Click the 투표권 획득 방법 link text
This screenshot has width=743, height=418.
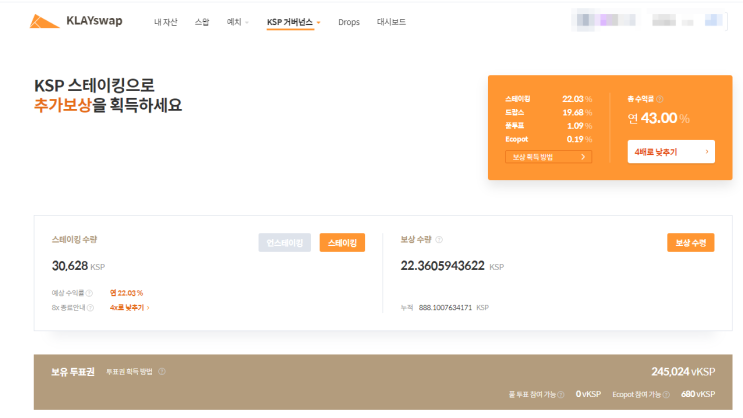pyautogui.click(x=129, y=372)
